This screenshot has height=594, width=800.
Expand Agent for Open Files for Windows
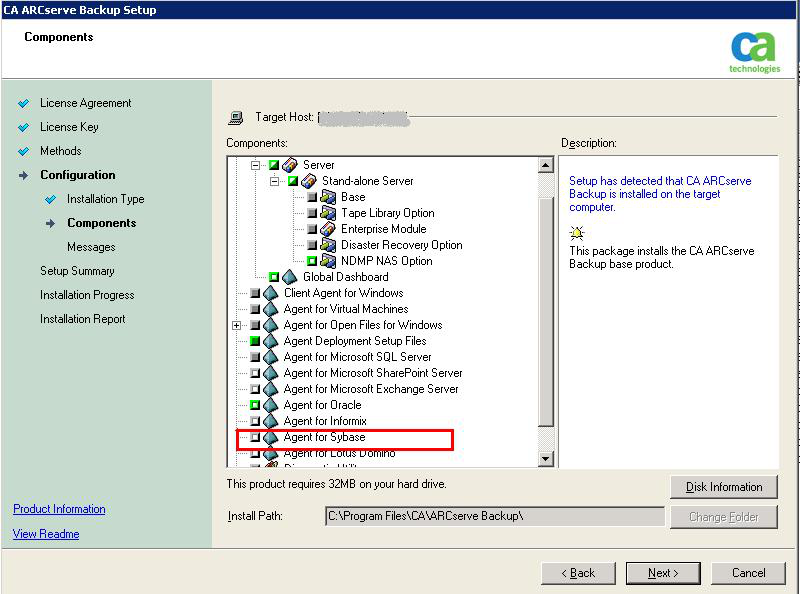pyautogui.click(x=237, y=325)
